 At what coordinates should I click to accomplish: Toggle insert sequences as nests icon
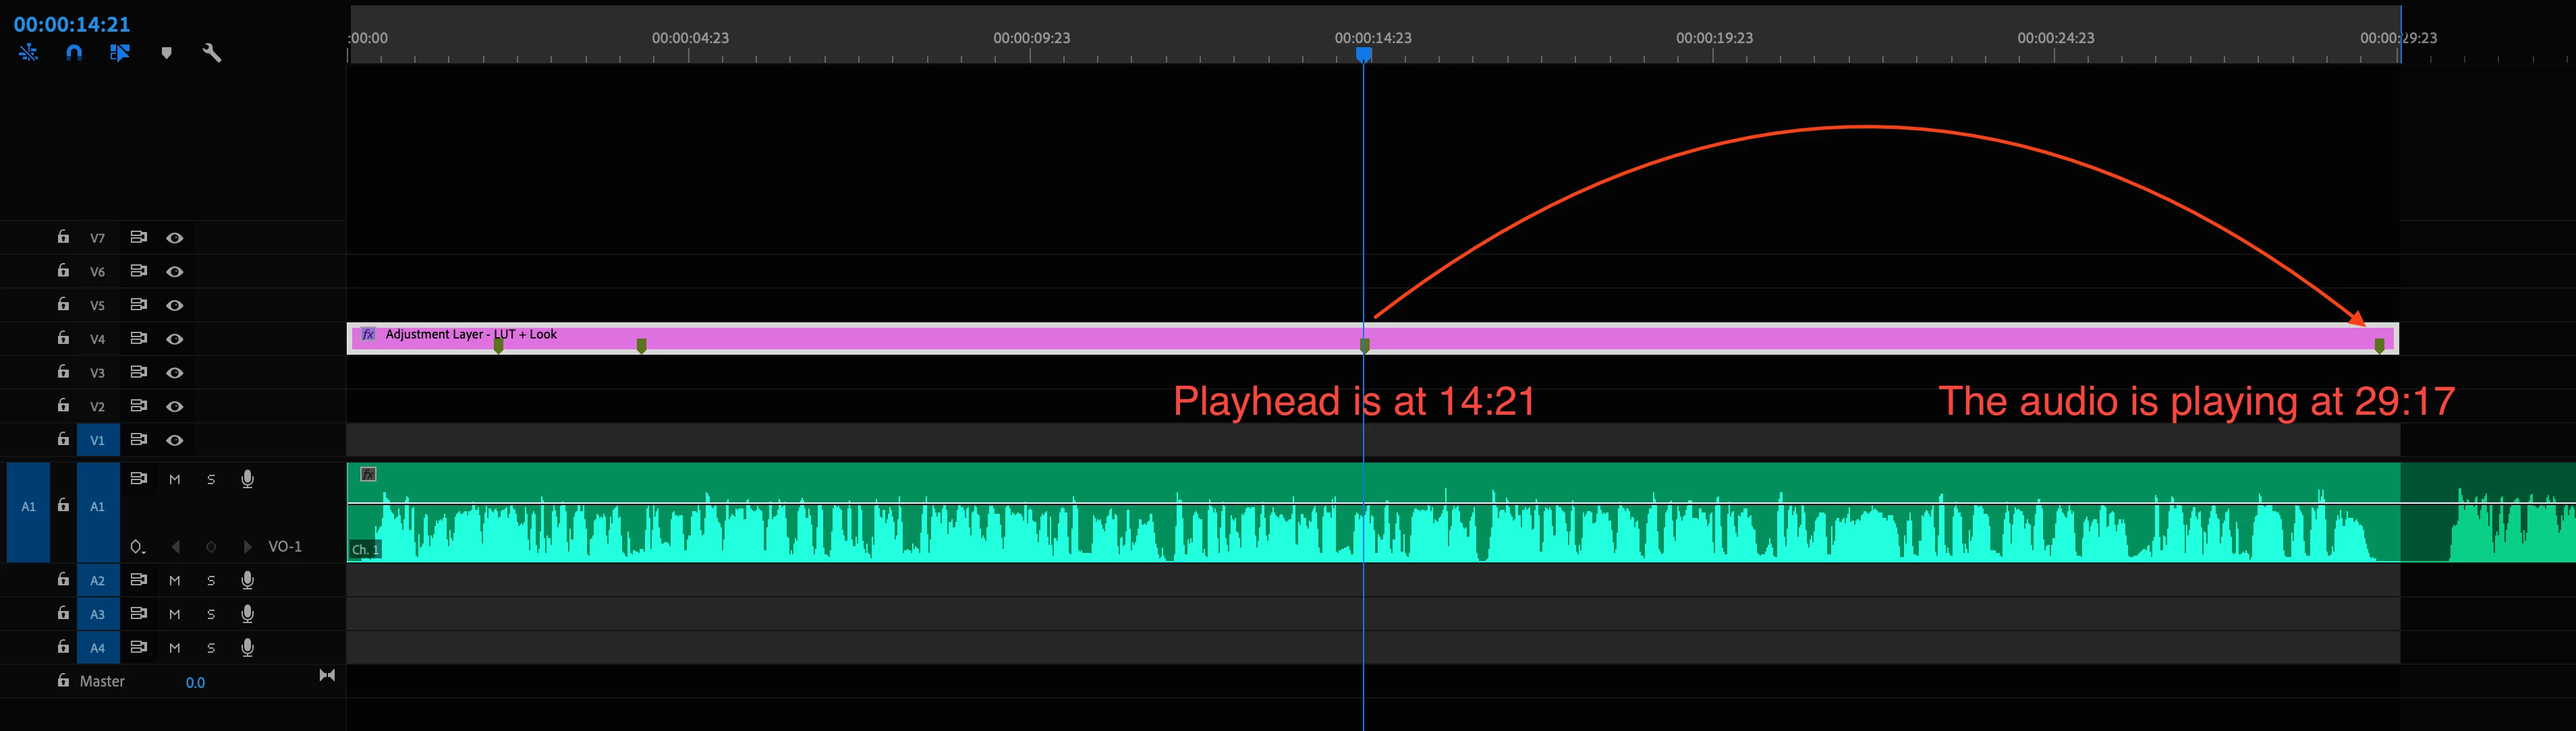pyautogui.click(x=28, y=53)
